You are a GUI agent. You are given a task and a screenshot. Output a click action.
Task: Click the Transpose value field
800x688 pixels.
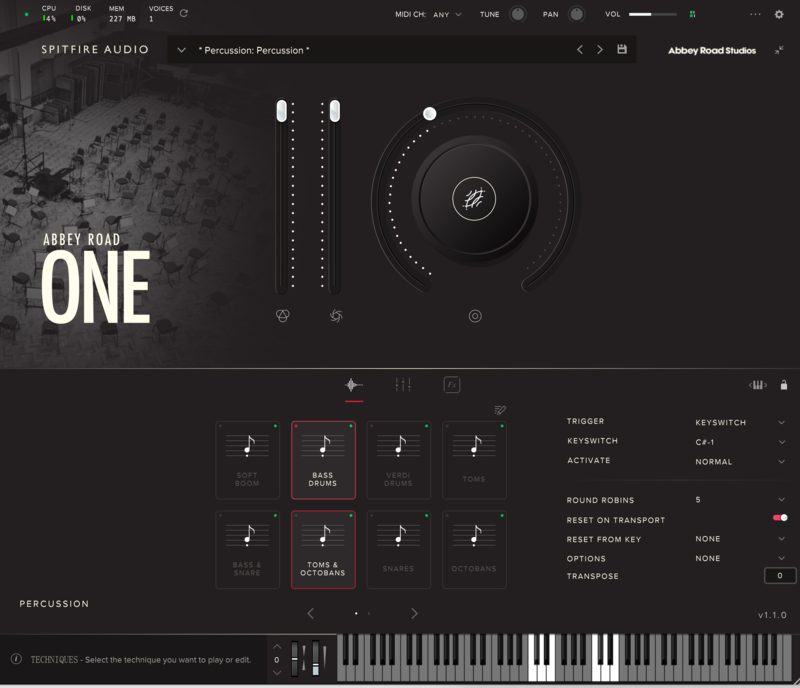[780, 576]
